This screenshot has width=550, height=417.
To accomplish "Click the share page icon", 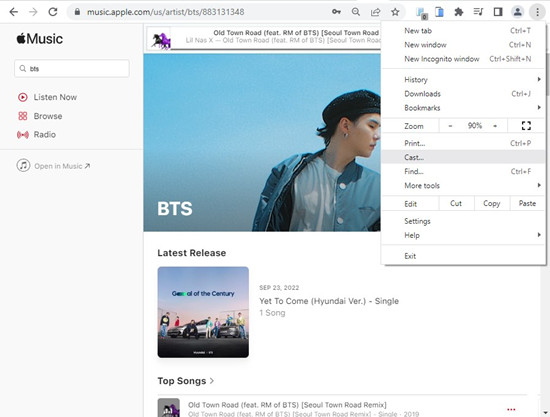I will point(375,12).
